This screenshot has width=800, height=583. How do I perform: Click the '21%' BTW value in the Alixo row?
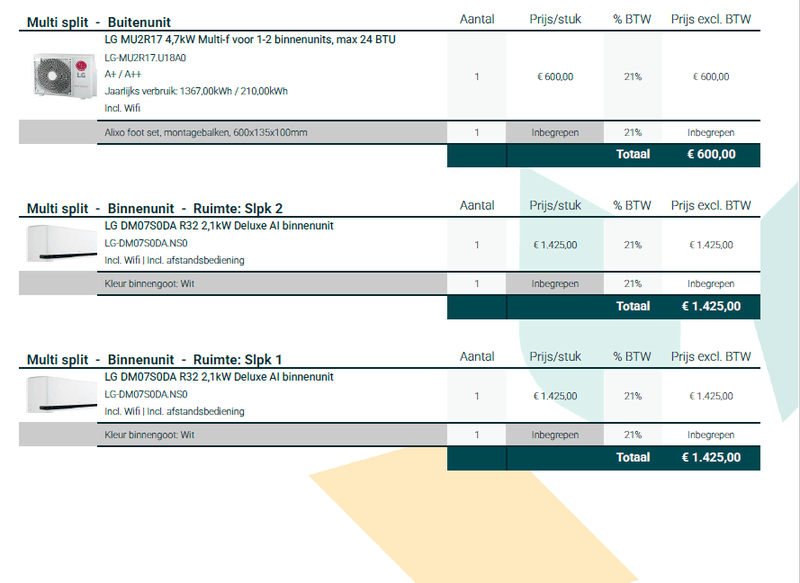click(633, 133)
